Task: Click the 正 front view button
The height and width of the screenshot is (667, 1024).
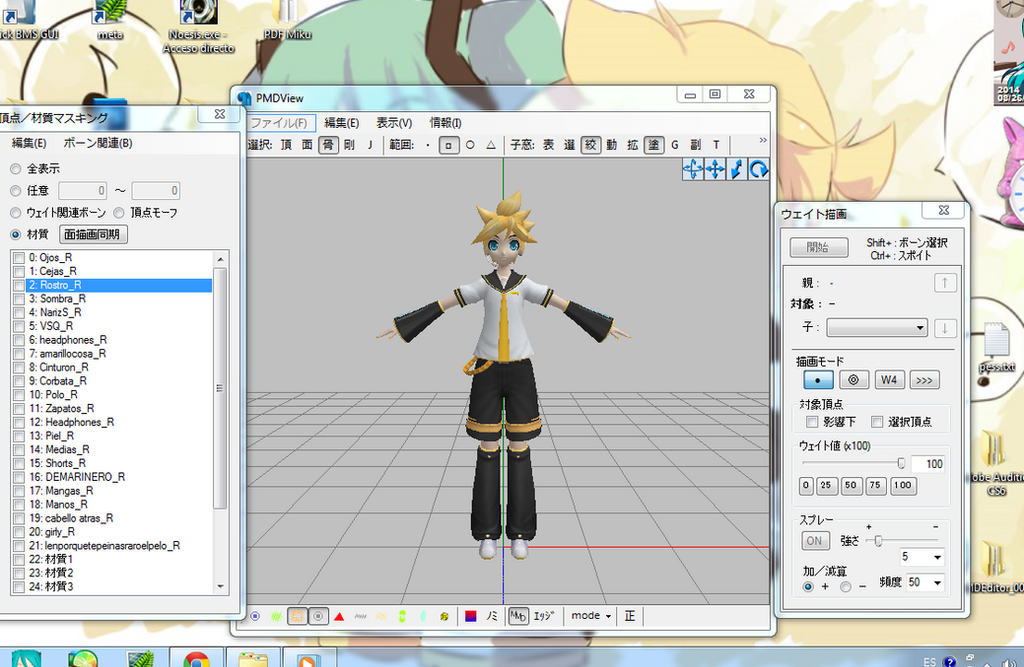Action: pyautogui.click(x=630, y=616)
